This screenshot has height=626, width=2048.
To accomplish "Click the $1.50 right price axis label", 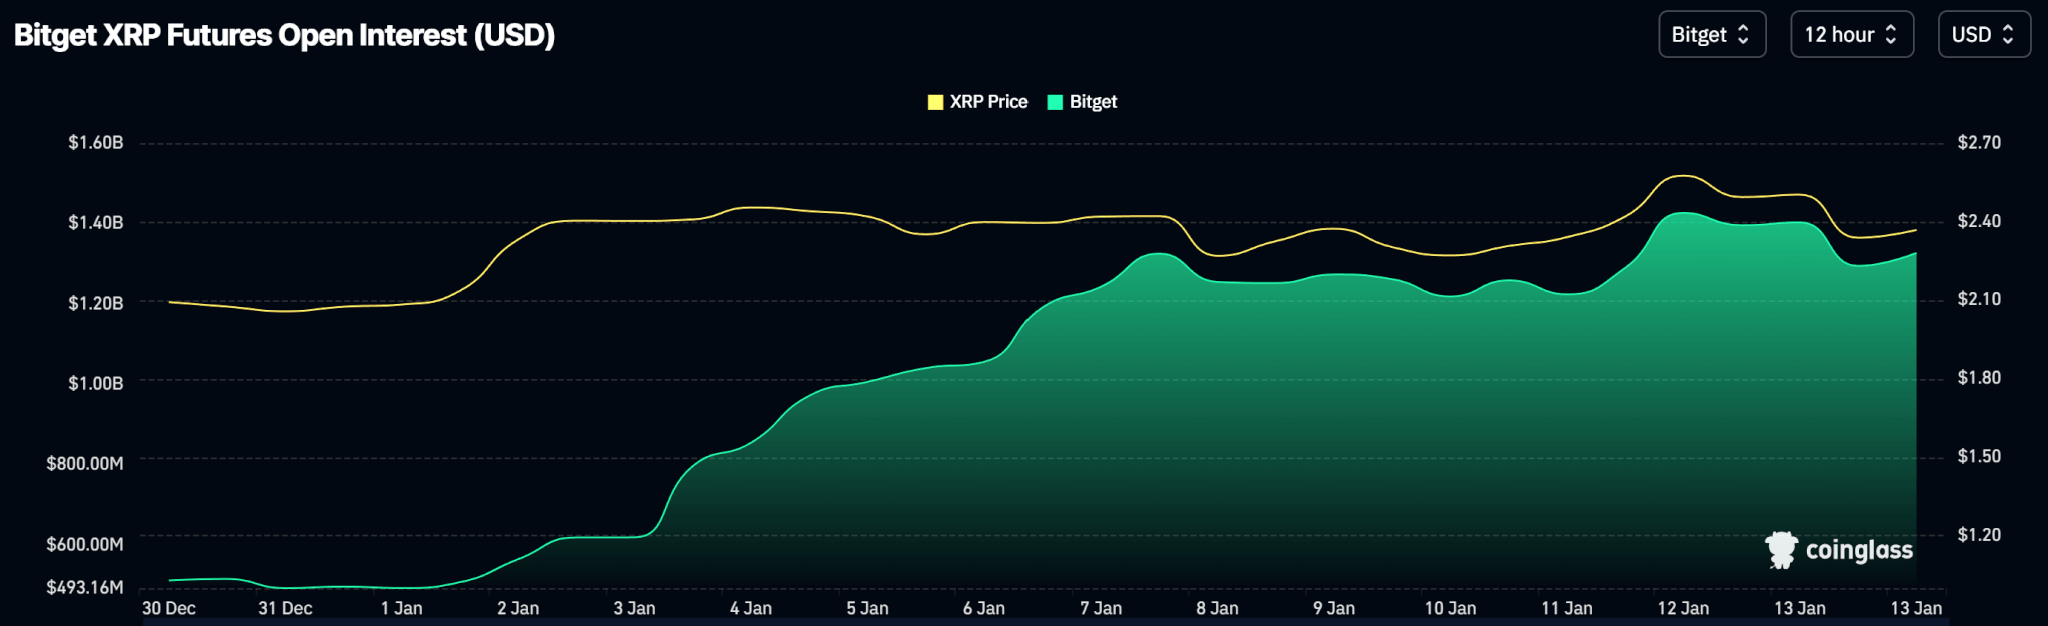I will pos(1979,457).
